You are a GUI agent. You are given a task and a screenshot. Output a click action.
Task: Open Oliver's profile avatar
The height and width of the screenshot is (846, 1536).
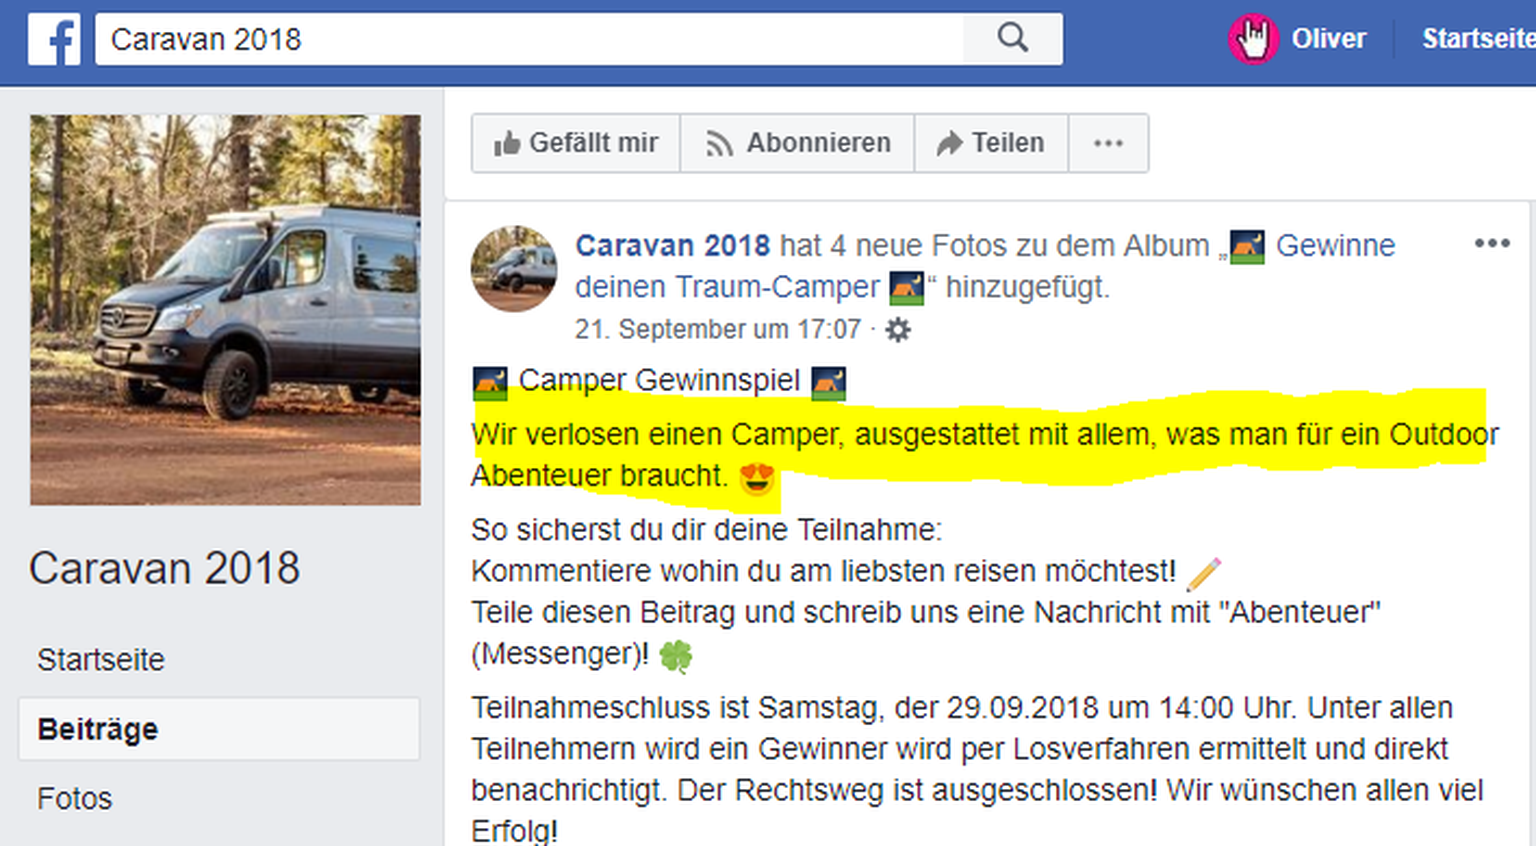[x=1253, y=39]
